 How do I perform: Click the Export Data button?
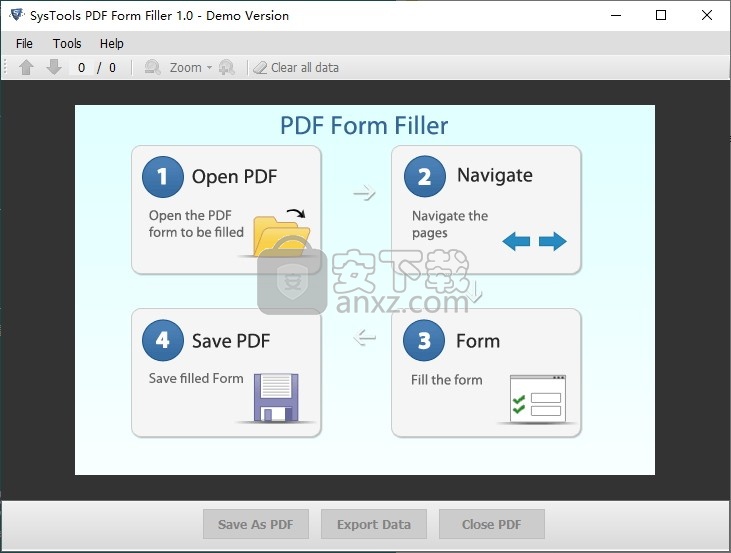[374, 524]
